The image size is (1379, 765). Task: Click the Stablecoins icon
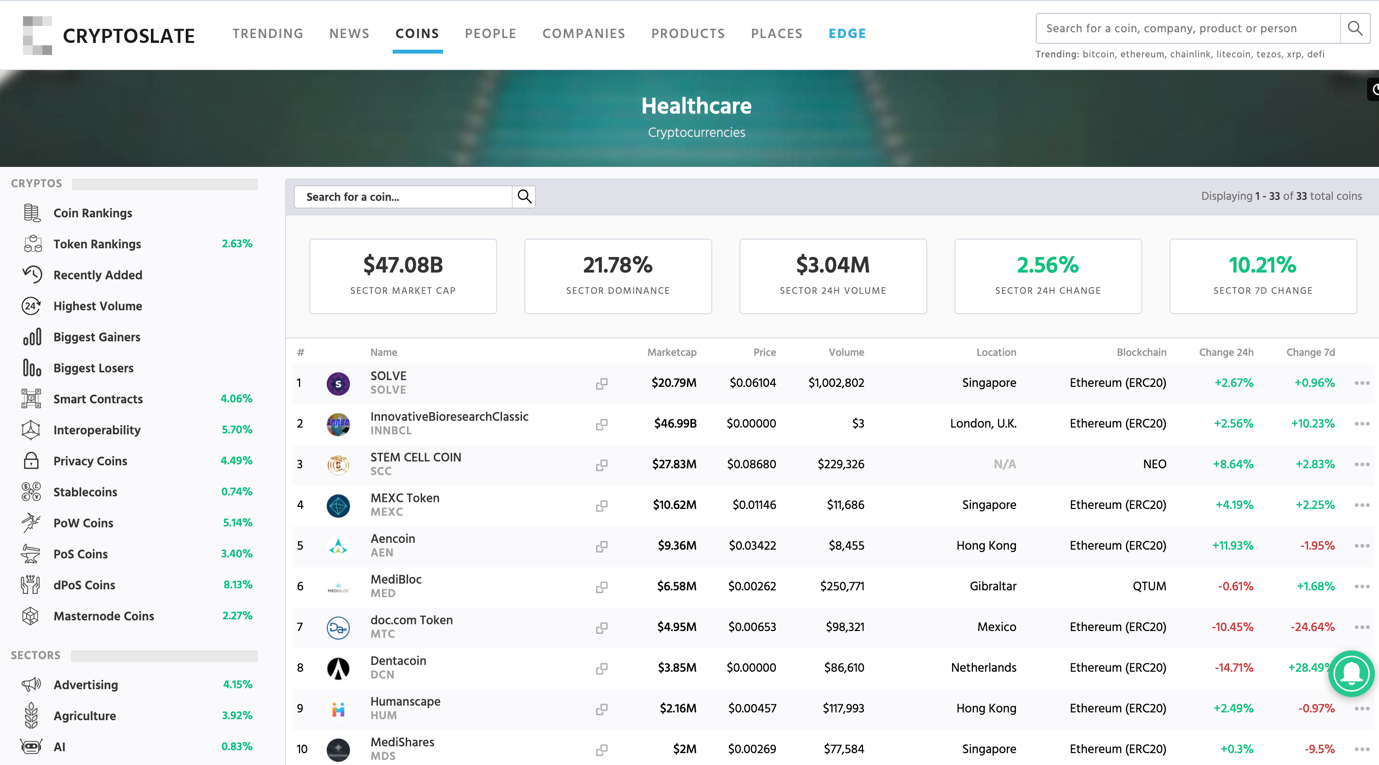tap(32, 492)
